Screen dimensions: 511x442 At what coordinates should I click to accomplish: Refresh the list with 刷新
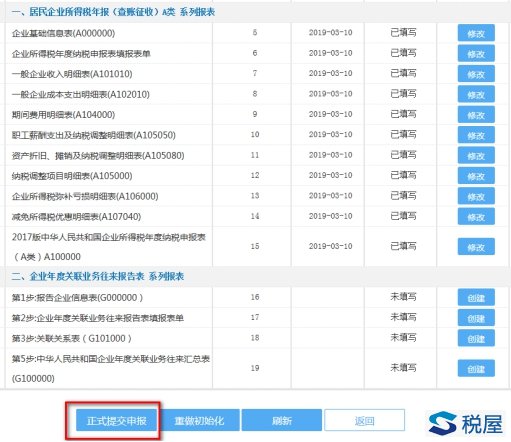click(282, 421)
